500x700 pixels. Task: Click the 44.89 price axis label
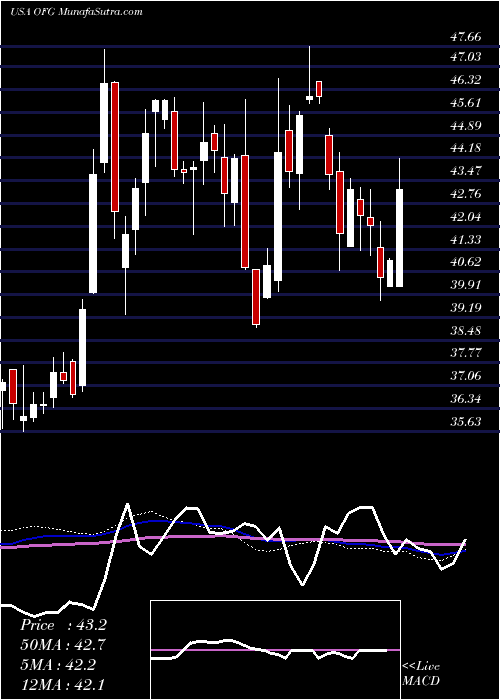click(466, 126)
